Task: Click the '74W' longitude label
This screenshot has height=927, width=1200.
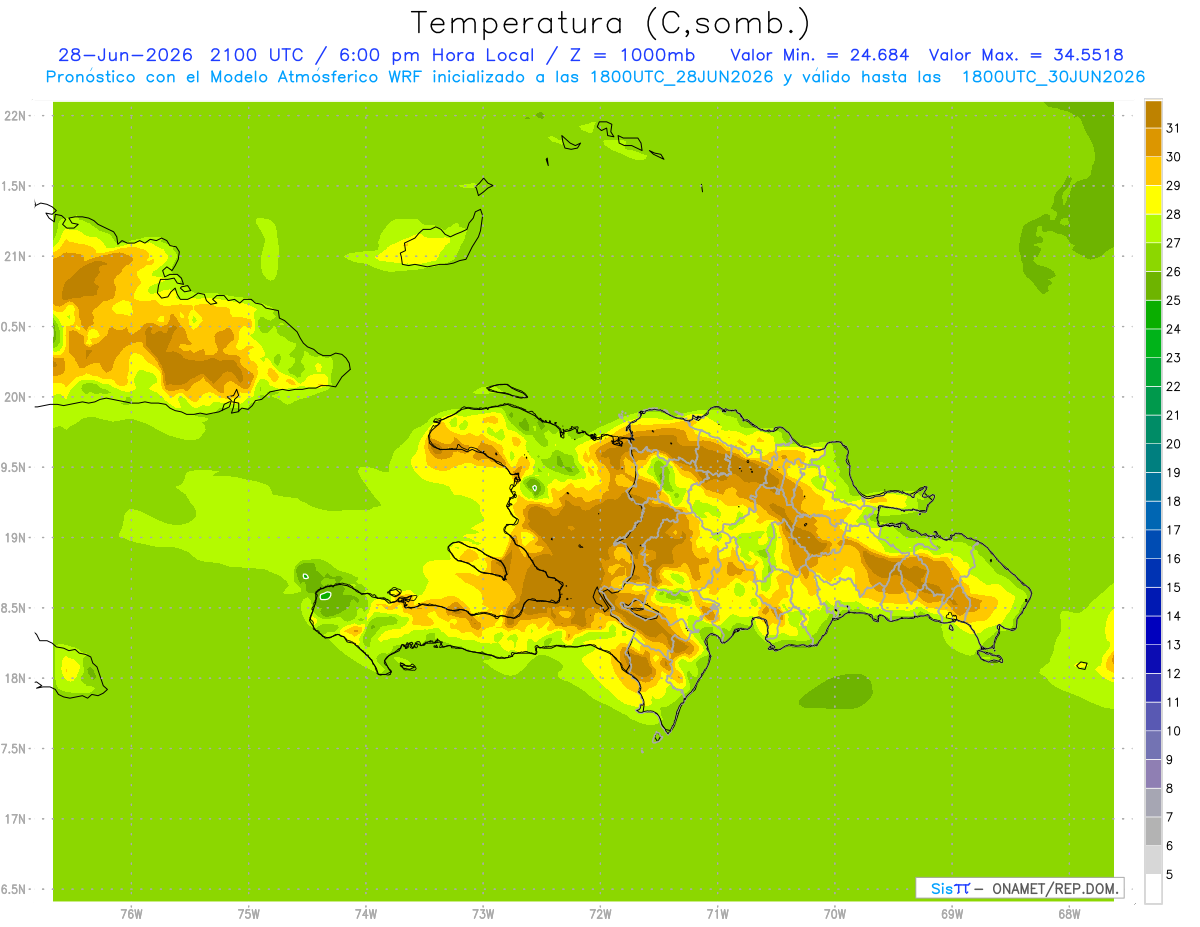Action: pos(366,914)
